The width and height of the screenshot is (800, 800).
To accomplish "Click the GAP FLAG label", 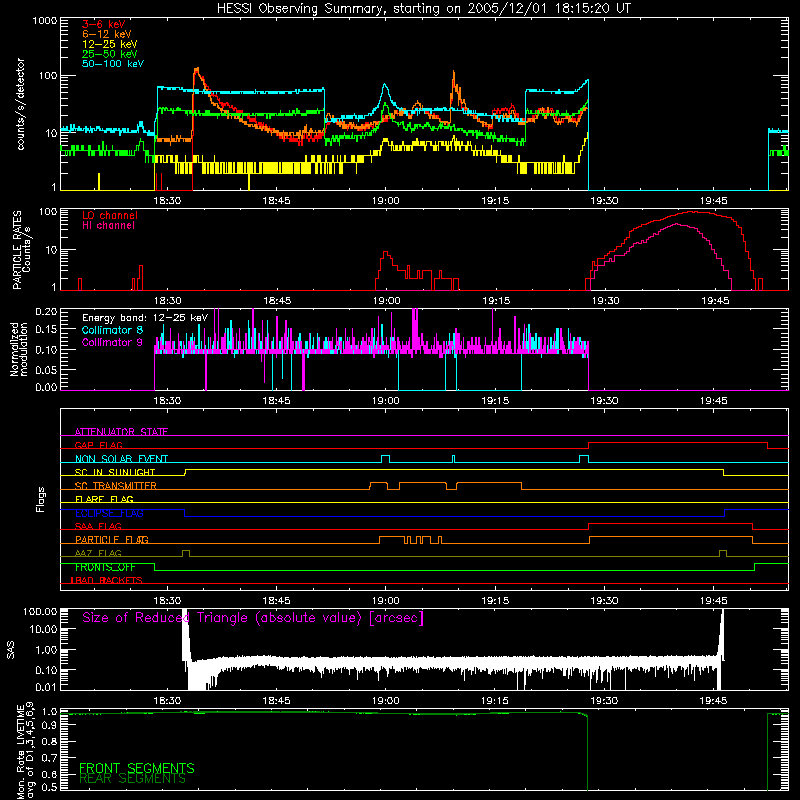I will click(98, 445).
